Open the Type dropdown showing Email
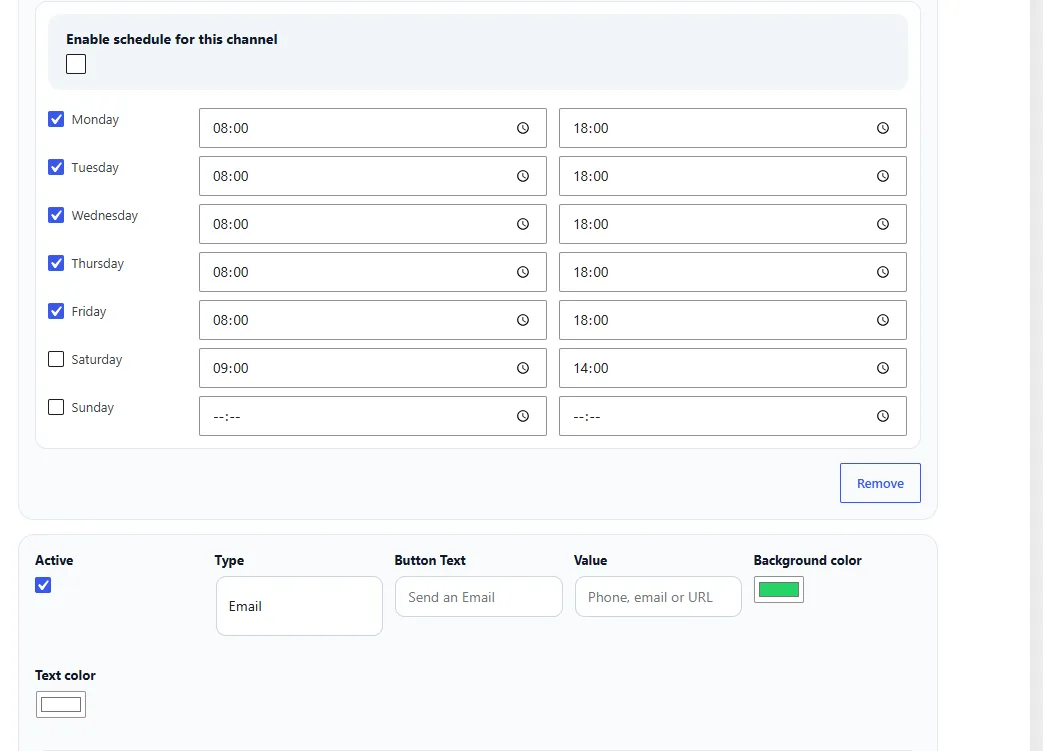1043x751 pixels. (x=299, y=606)
